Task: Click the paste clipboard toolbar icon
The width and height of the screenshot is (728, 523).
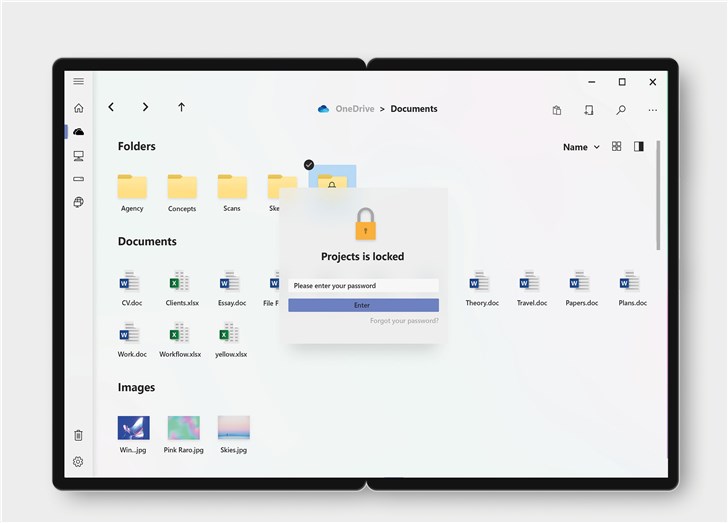Action: tap(557, 110)
